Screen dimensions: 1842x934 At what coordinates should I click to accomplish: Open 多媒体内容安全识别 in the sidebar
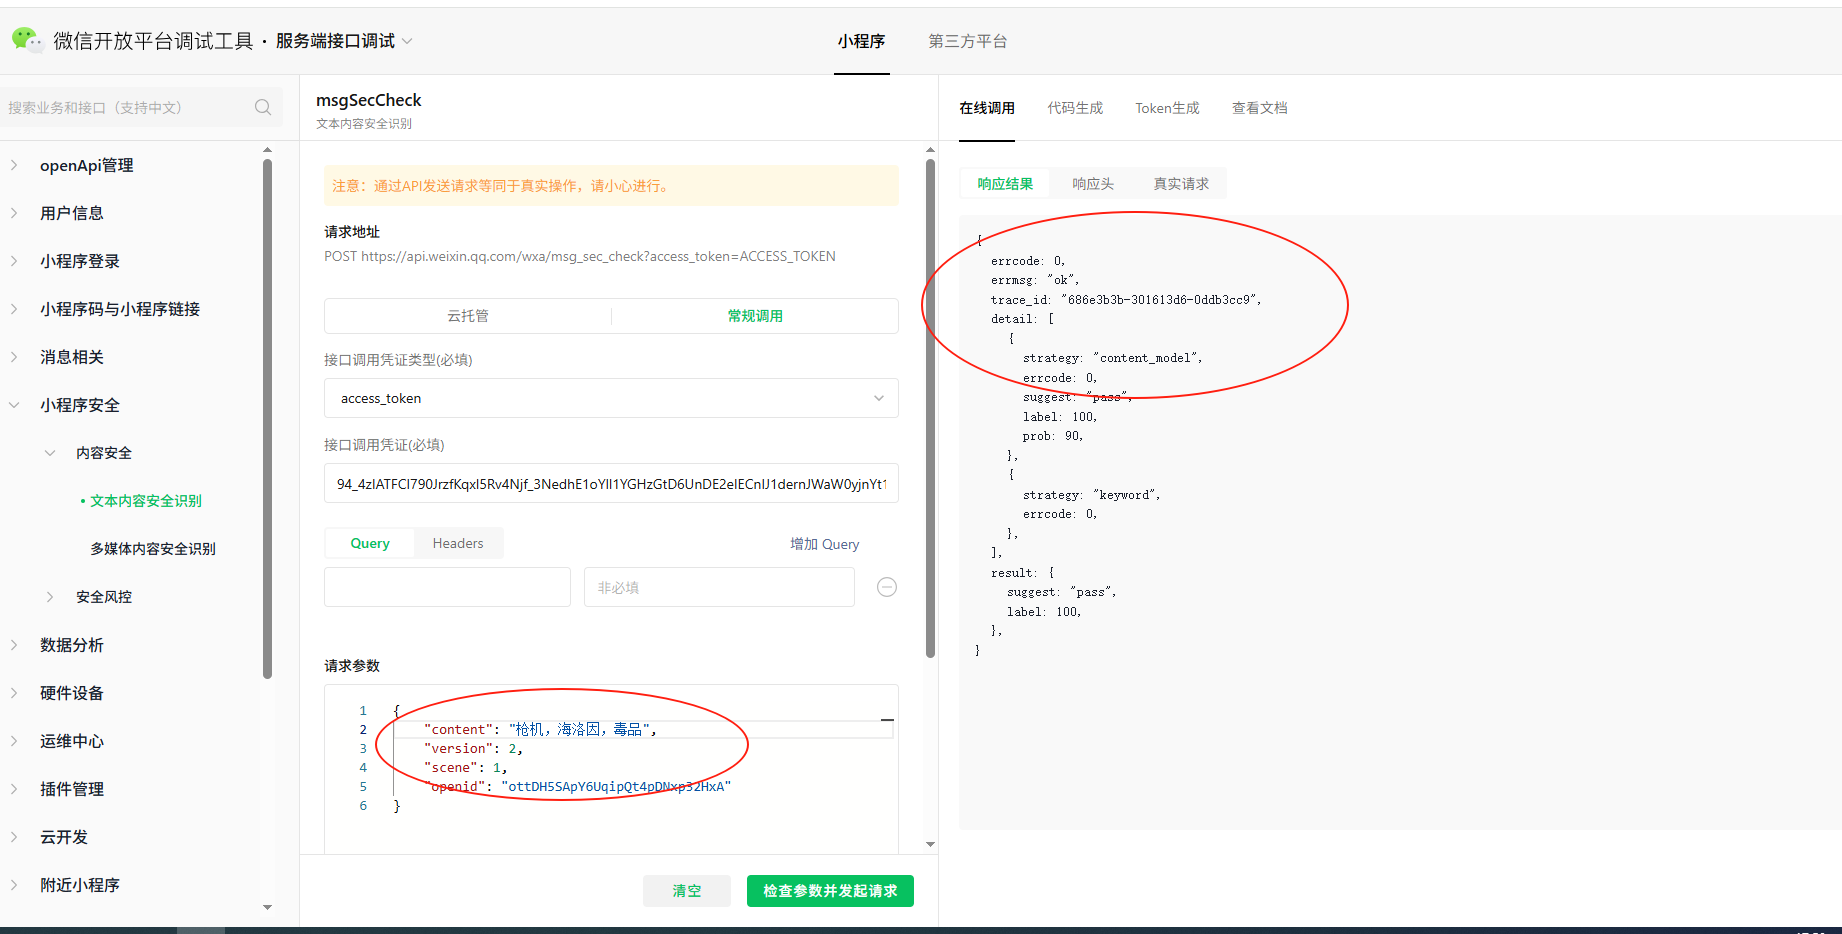pos(153,549)
